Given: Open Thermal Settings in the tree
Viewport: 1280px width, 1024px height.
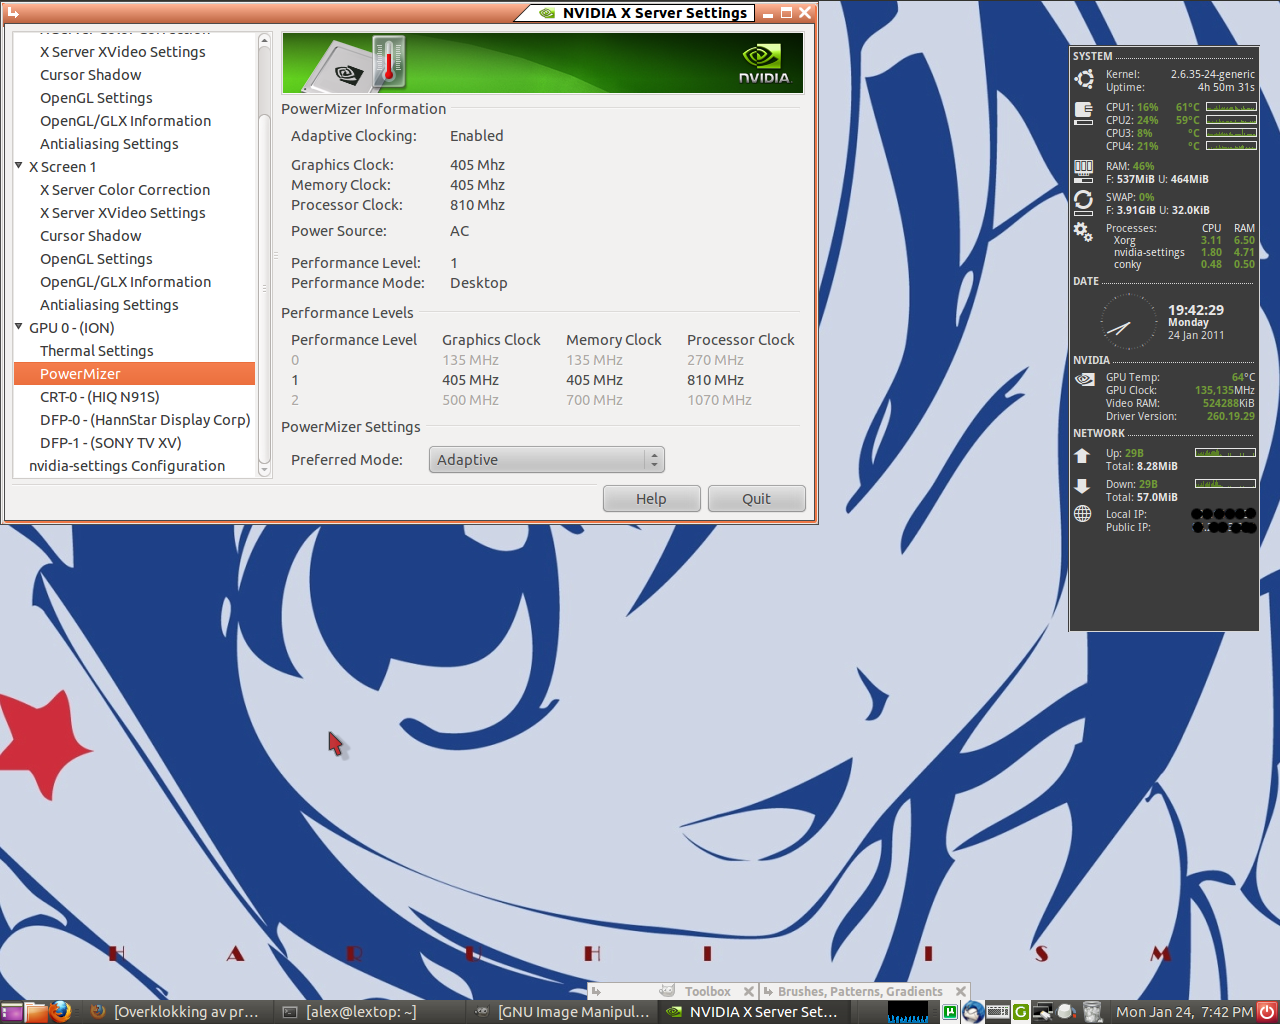Looking at the screenshot, I should (x=97, y=351).
